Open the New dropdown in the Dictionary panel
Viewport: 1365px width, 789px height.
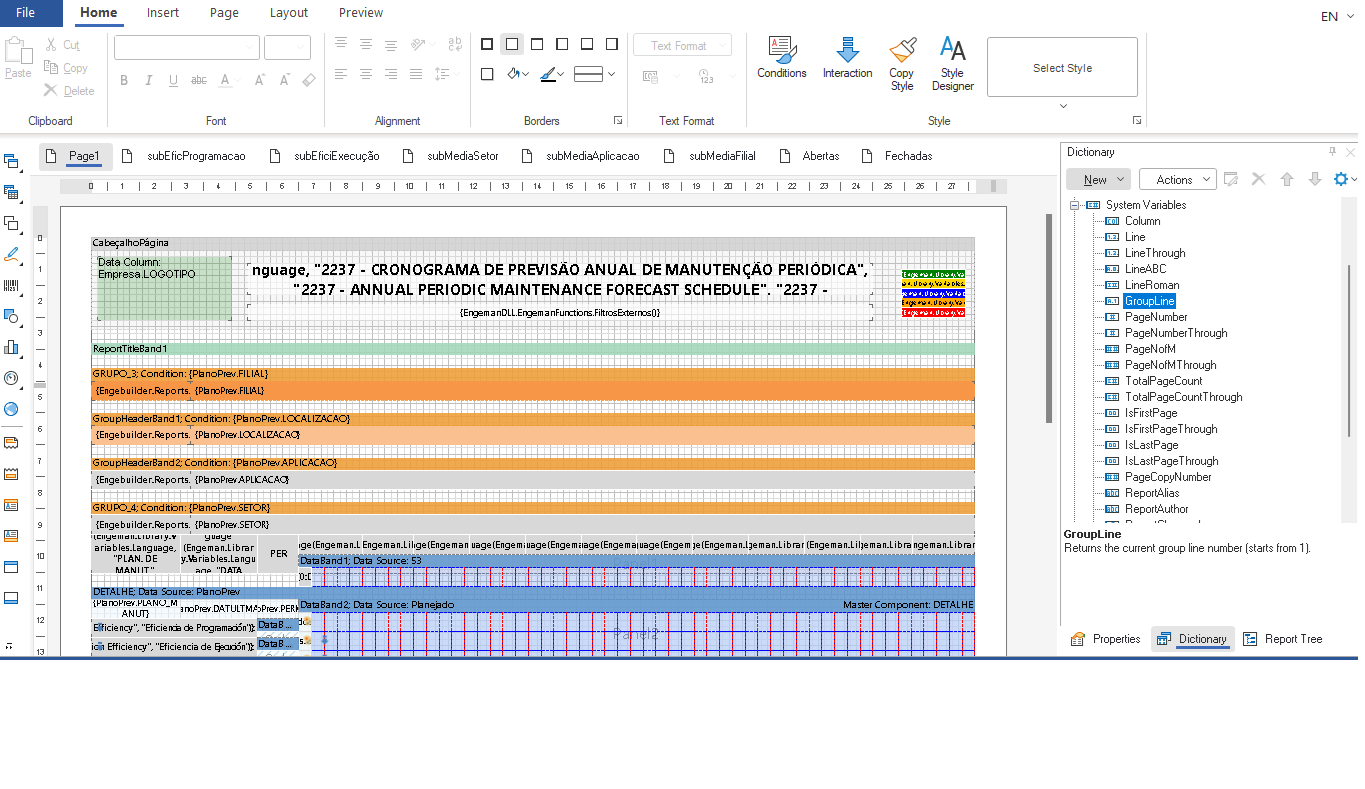coord(1097,178)
